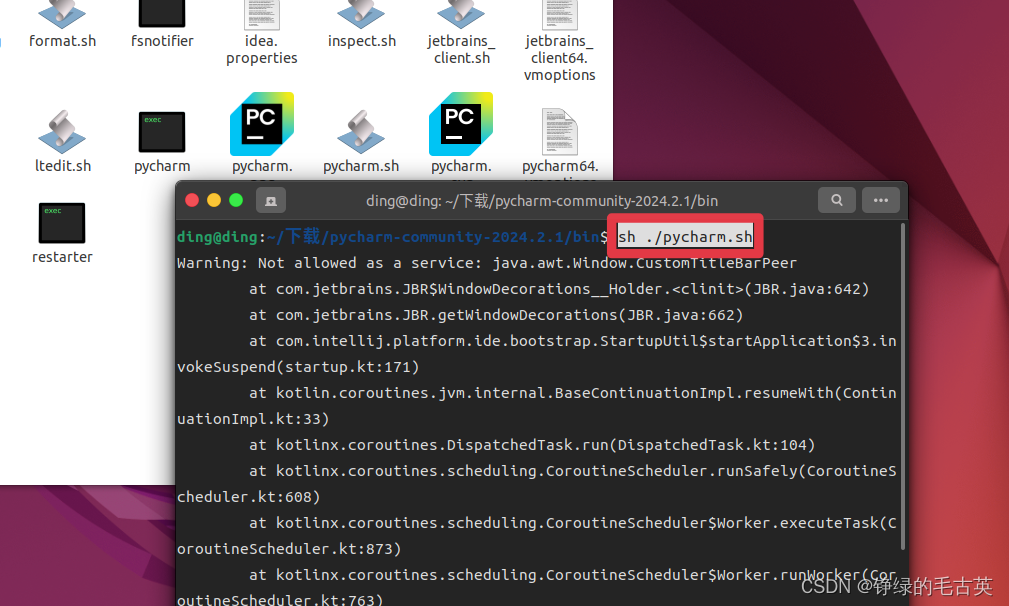
Task: Open the terminal more-options menu button
Action: 881,200
